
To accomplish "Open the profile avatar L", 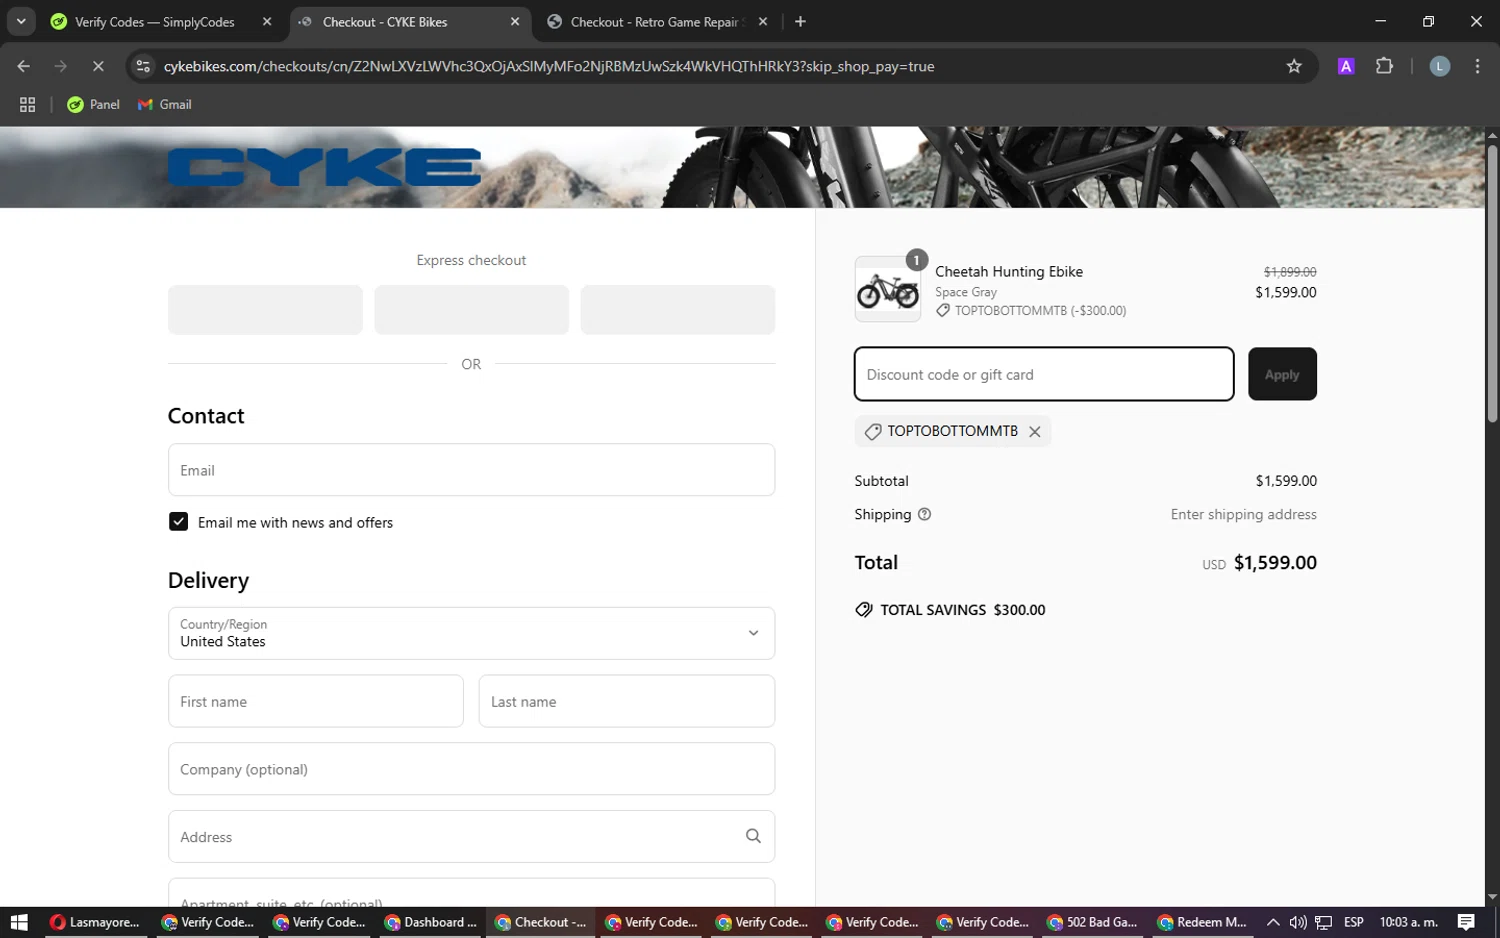I will 1439,66.
